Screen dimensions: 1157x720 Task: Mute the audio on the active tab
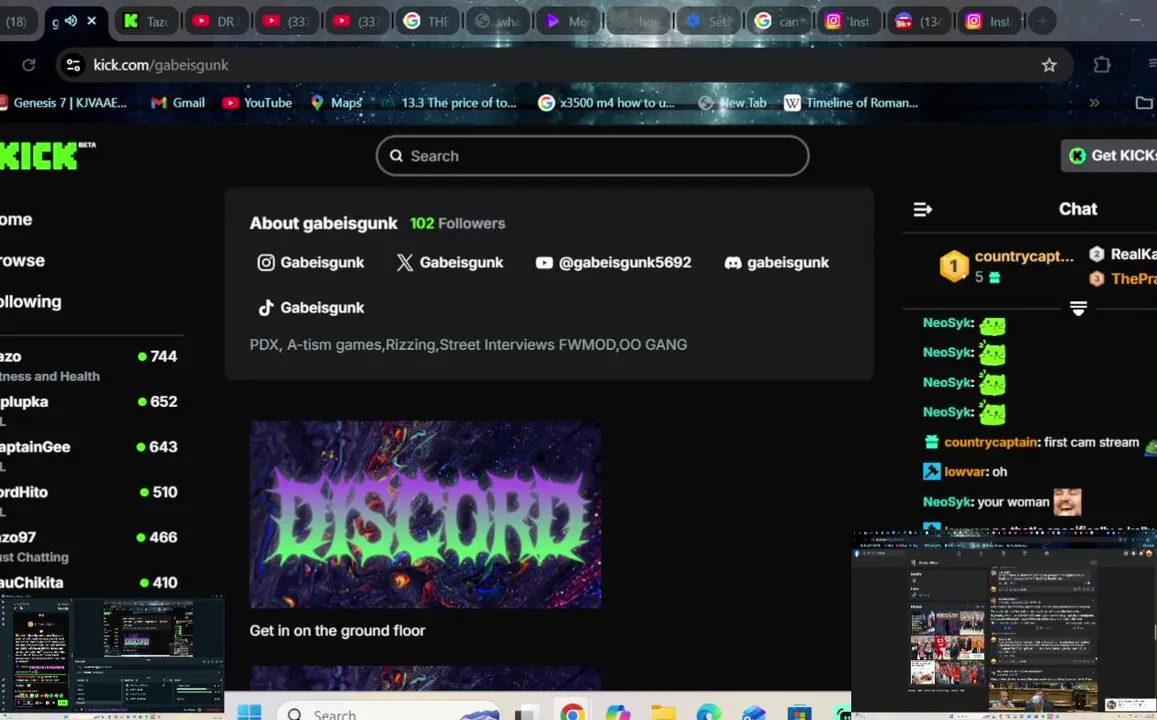click(71, 21)
